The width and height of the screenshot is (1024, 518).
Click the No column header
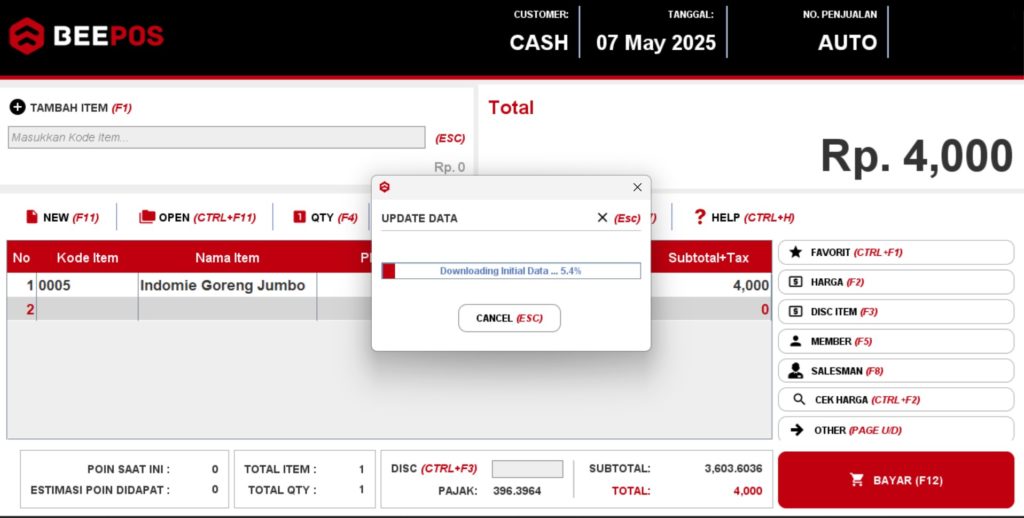click(x=21, y=258)
